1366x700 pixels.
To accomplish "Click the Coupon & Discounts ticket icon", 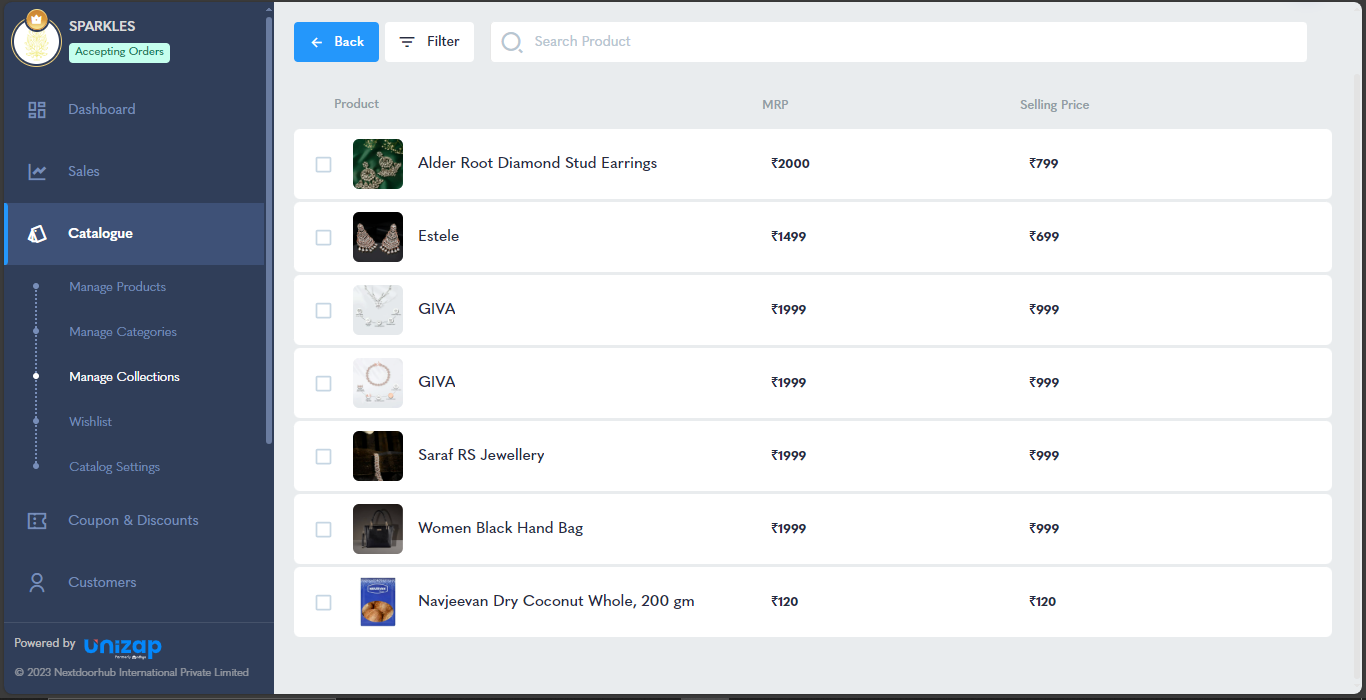I will tap(37, 521).
